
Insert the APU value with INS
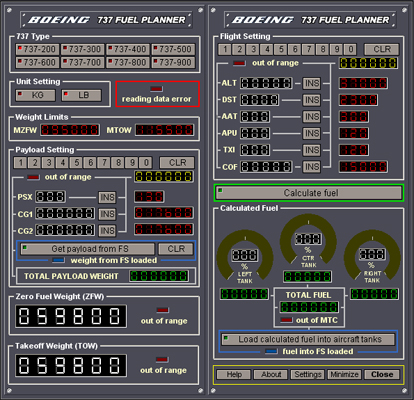click(312, 133)
